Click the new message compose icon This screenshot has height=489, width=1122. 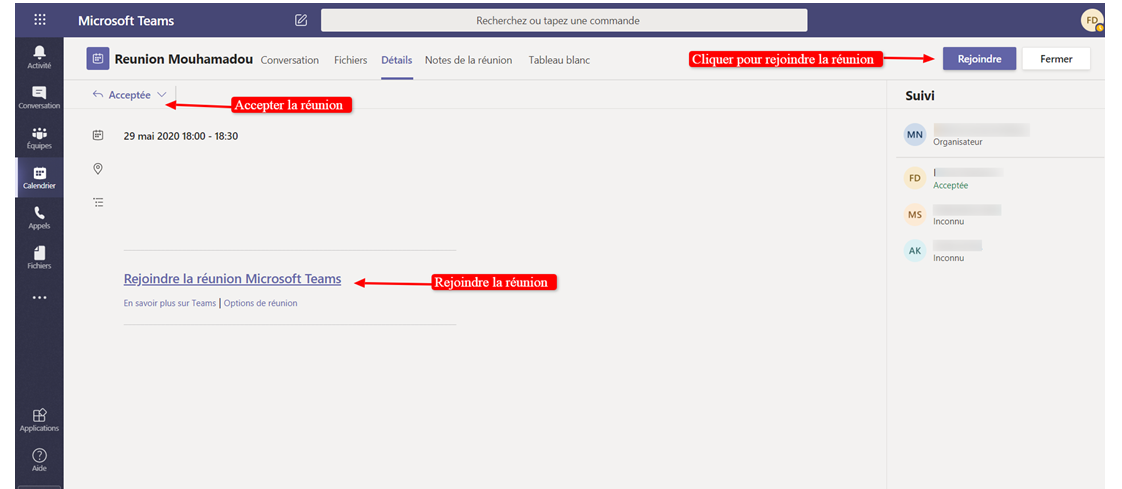pos(301,20)
